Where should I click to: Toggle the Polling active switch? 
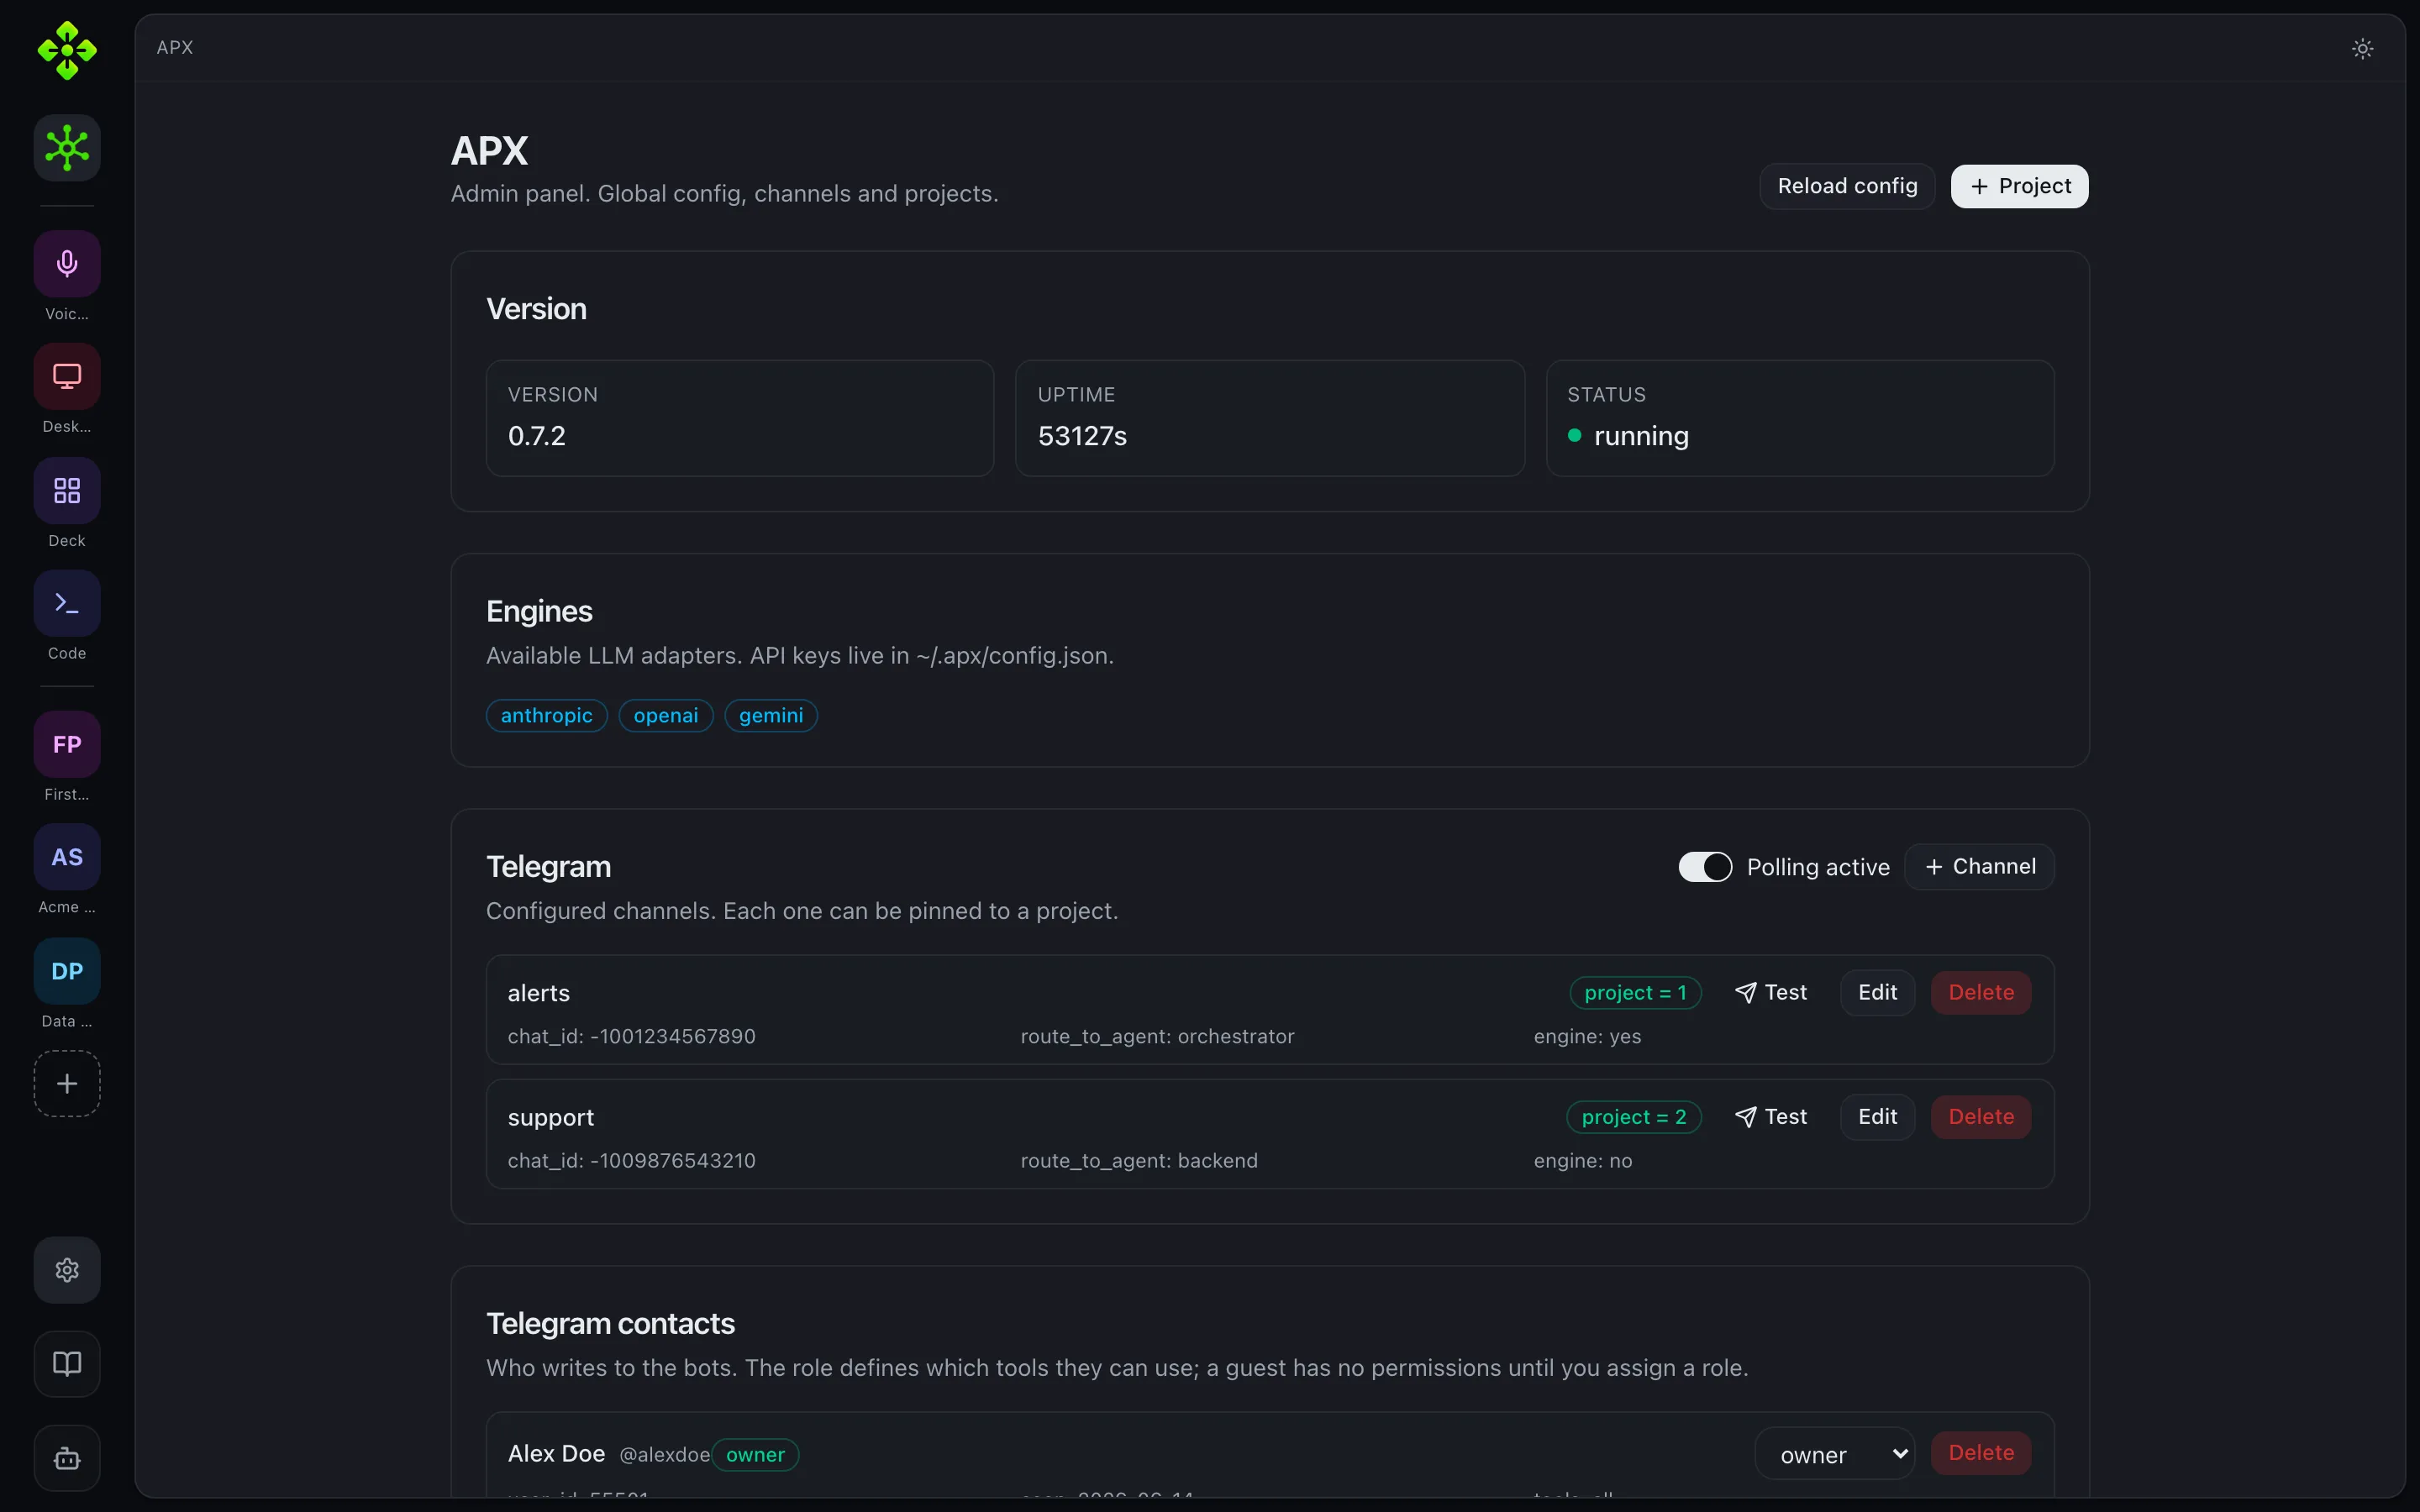(x=1705, y=867)
